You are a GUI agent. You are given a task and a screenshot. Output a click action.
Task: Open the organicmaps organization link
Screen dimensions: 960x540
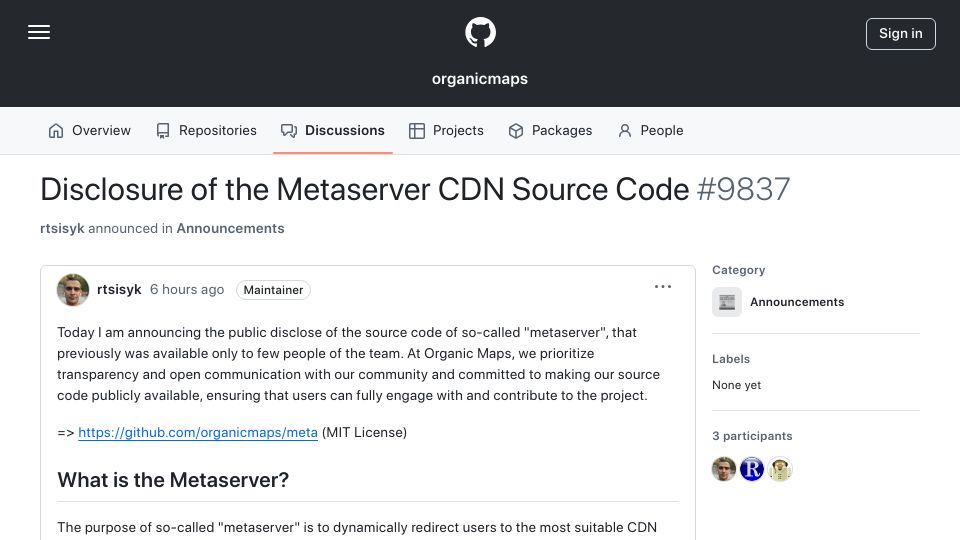[480, 79]
